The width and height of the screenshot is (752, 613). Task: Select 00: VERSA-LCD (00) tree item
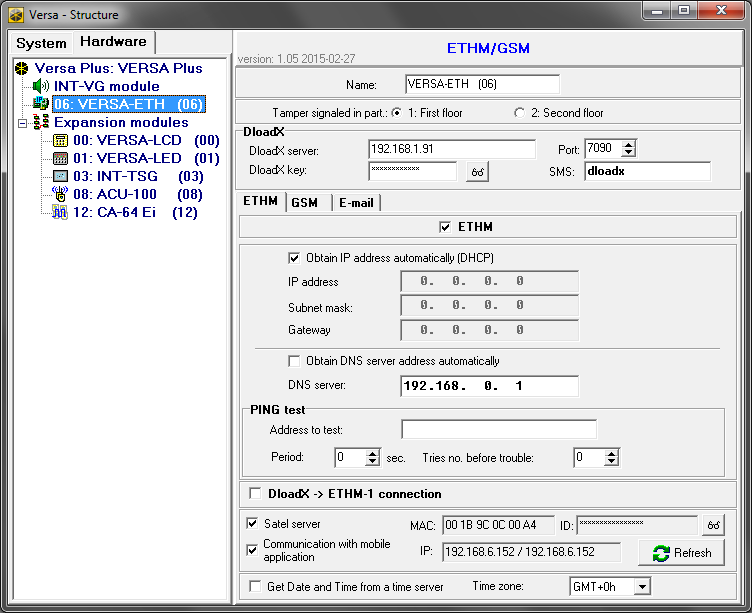[x=146, y=141]
